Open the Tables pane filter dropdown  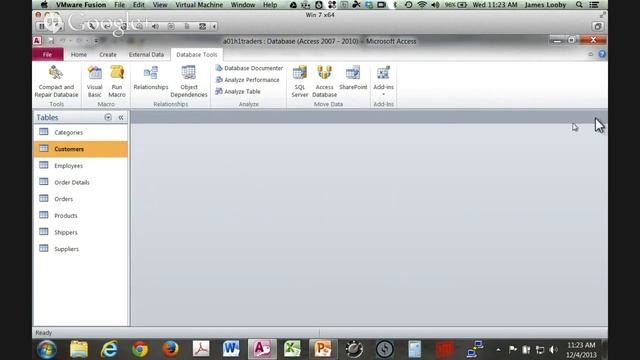click(x=108, y=117)
